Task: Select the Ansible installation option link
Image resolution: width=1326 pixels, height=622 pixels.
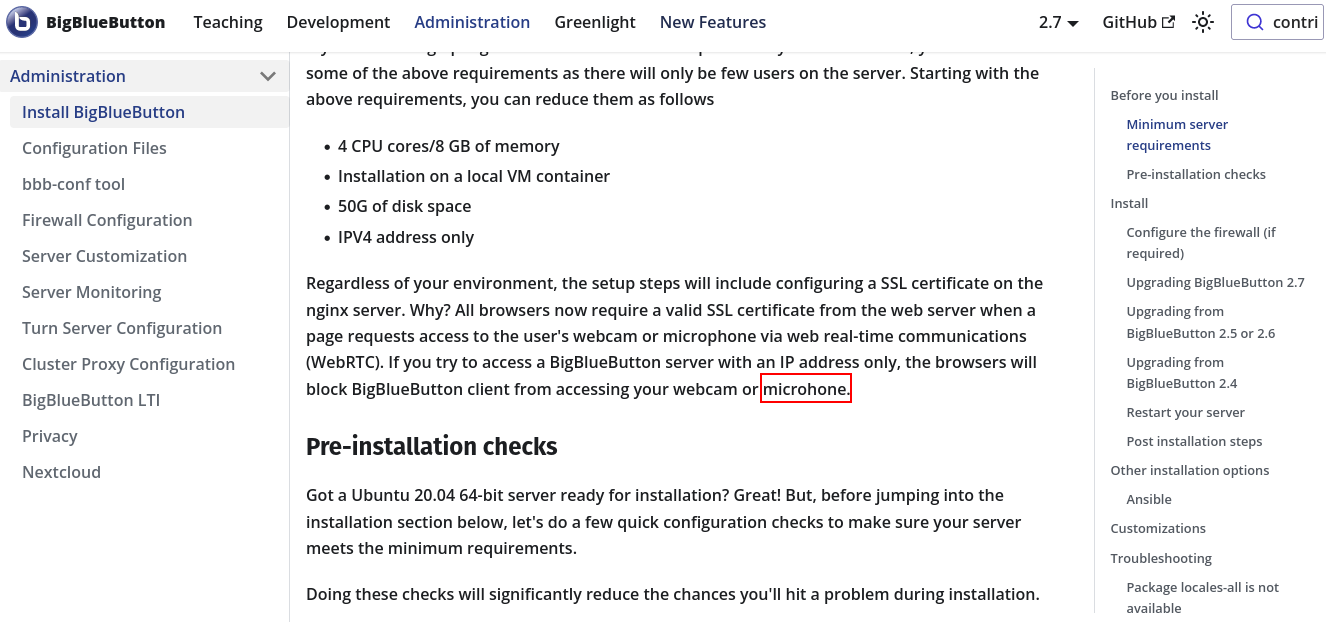Action: click(x=1148, y=499)
